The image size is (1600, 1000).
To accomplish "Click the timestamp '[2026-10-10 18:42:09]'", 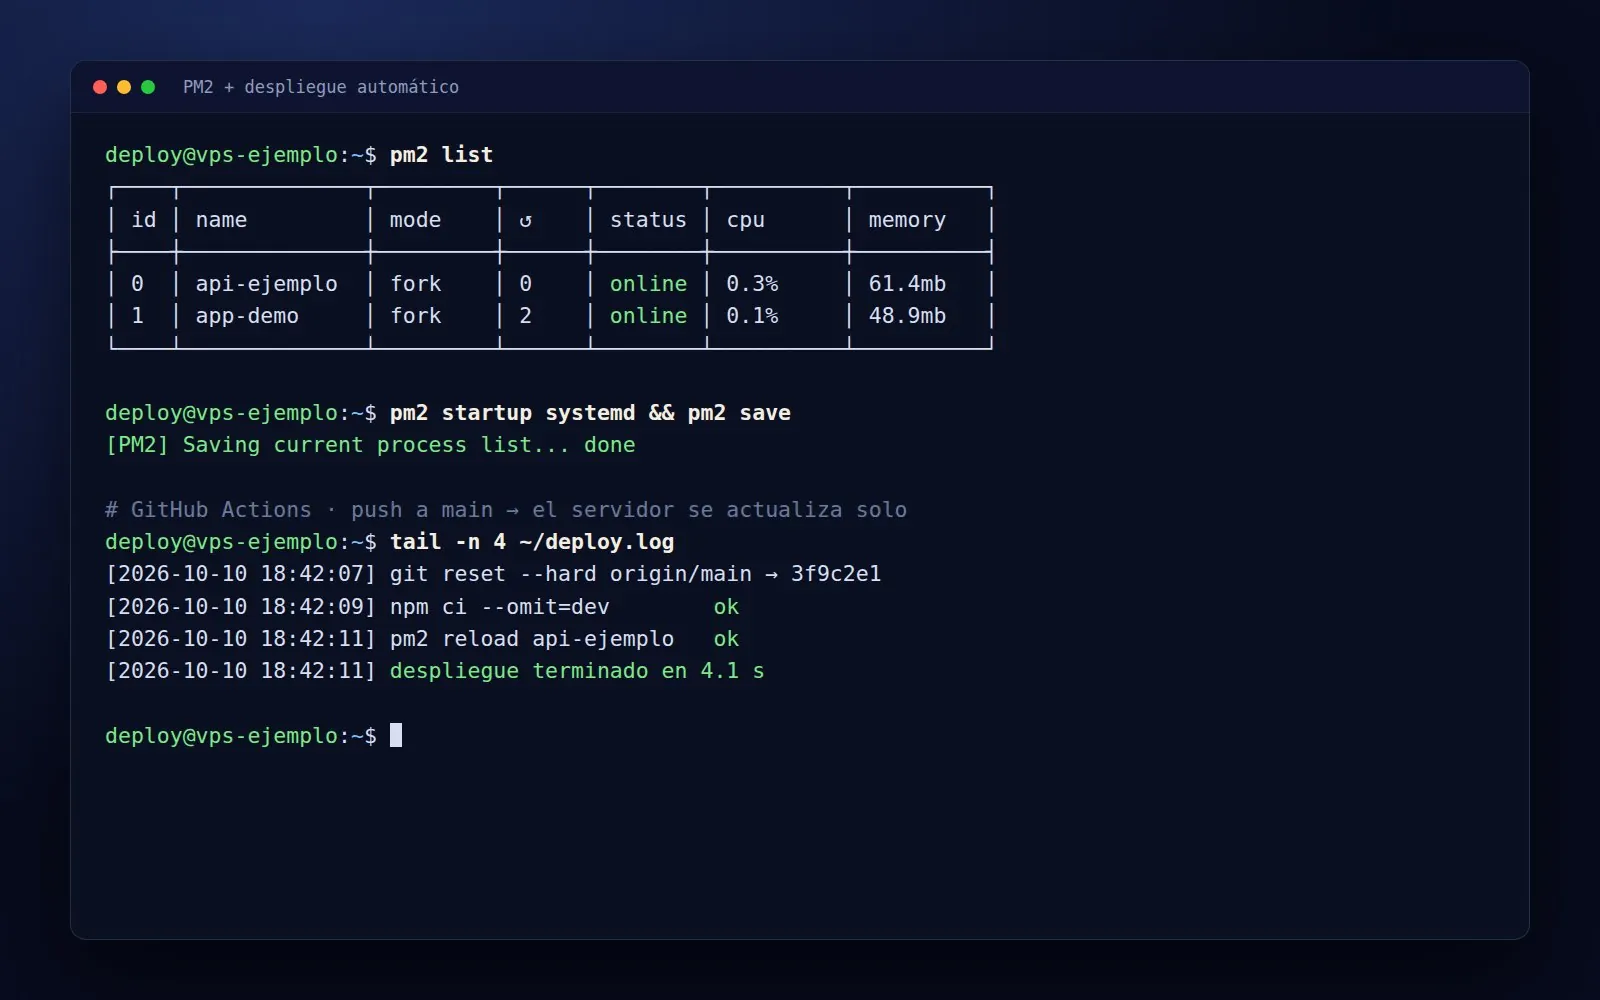I will click(x=241, y=607).
